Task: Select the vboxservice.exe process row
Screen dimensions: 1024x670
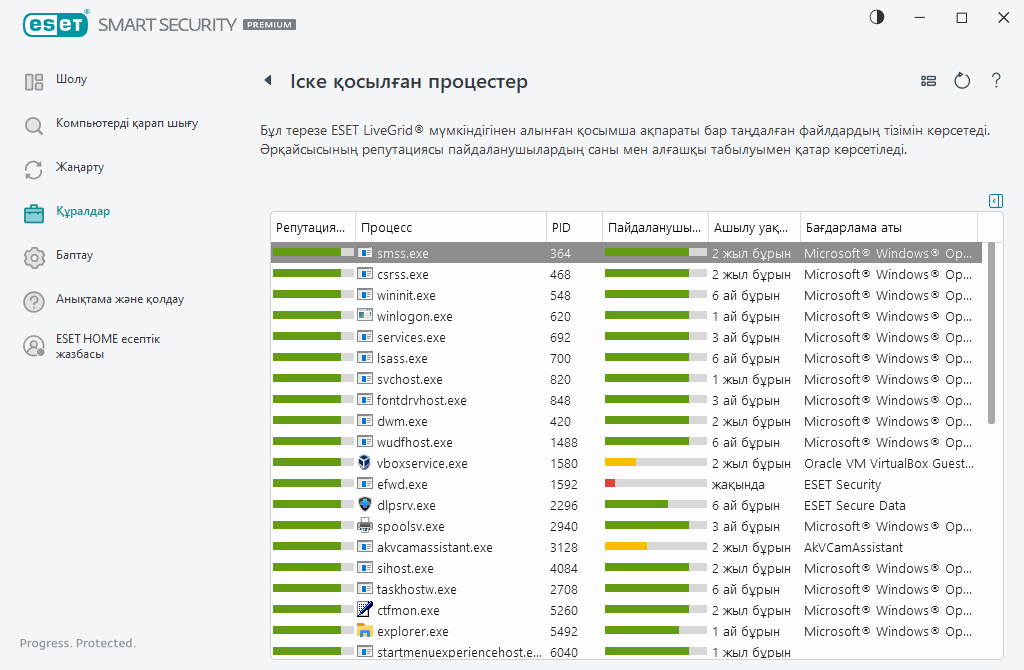Action: [421, 464]
